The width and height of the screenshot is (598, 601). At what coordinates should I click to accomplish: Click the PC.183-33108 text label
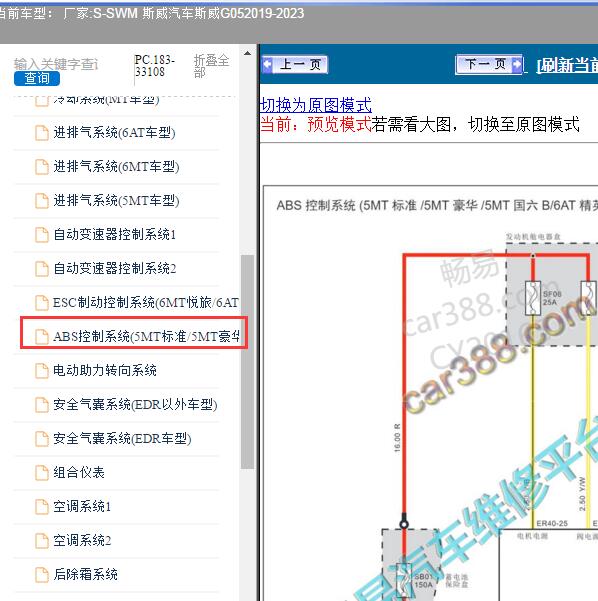155,66
